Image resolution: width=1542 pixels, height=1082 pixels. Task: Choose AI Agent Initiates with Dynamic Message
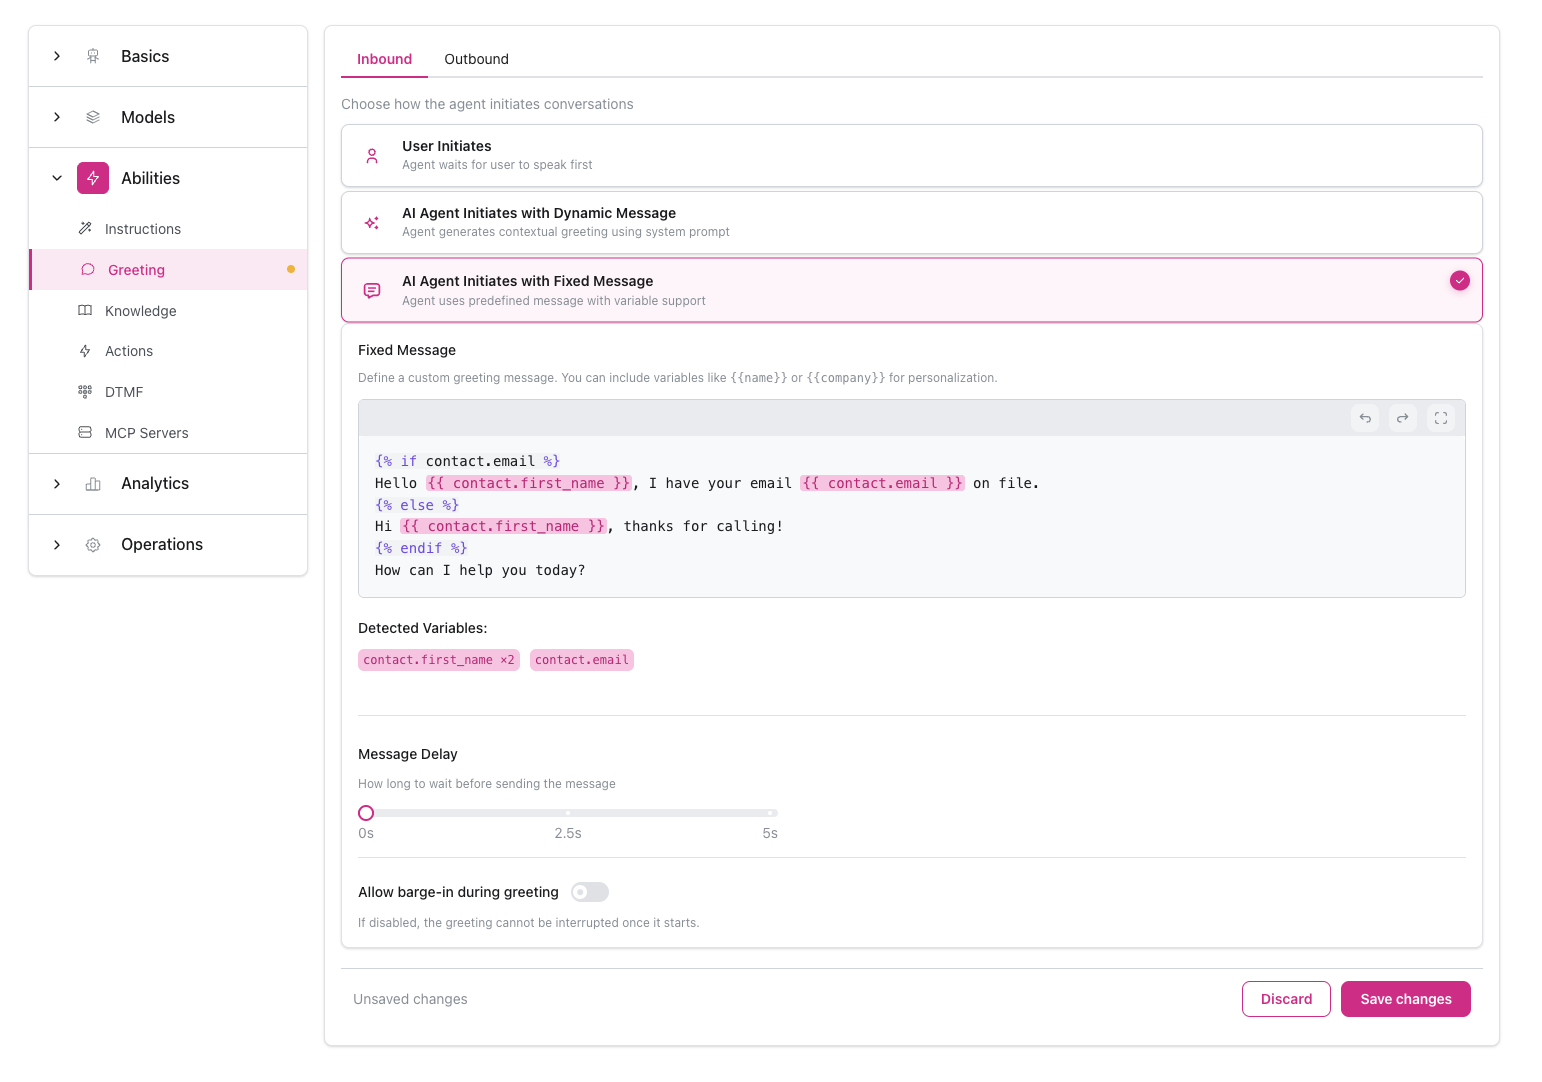910,222
